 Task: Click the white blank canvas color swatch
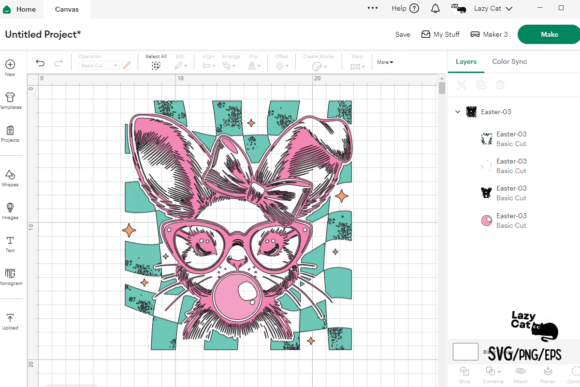tap(465, 351)
